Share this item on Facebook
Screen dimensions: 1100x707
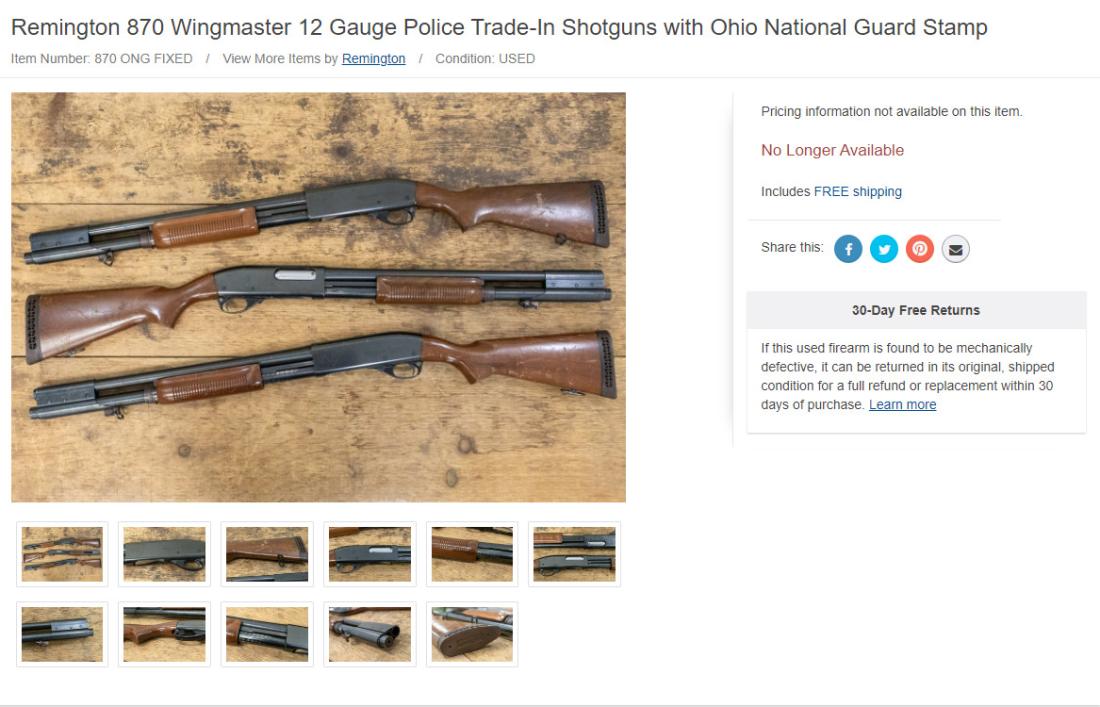click(847, 248)
